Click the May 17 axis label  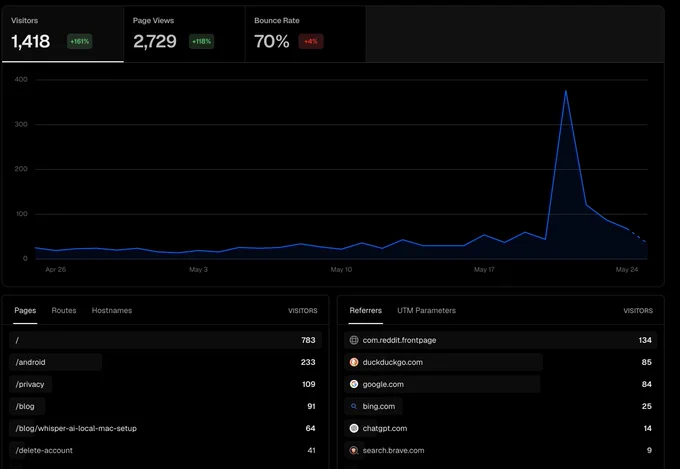click(484, 270)
